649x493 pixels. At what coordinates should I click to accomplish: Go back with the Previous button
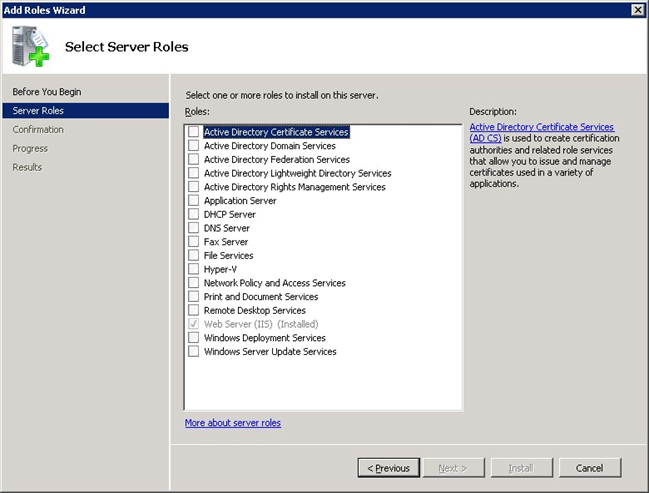coord(387,467)
